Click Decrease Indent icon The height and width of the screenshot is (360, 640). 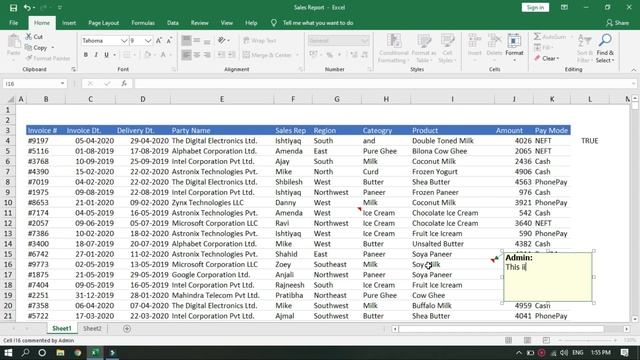[x=221, y=55]
